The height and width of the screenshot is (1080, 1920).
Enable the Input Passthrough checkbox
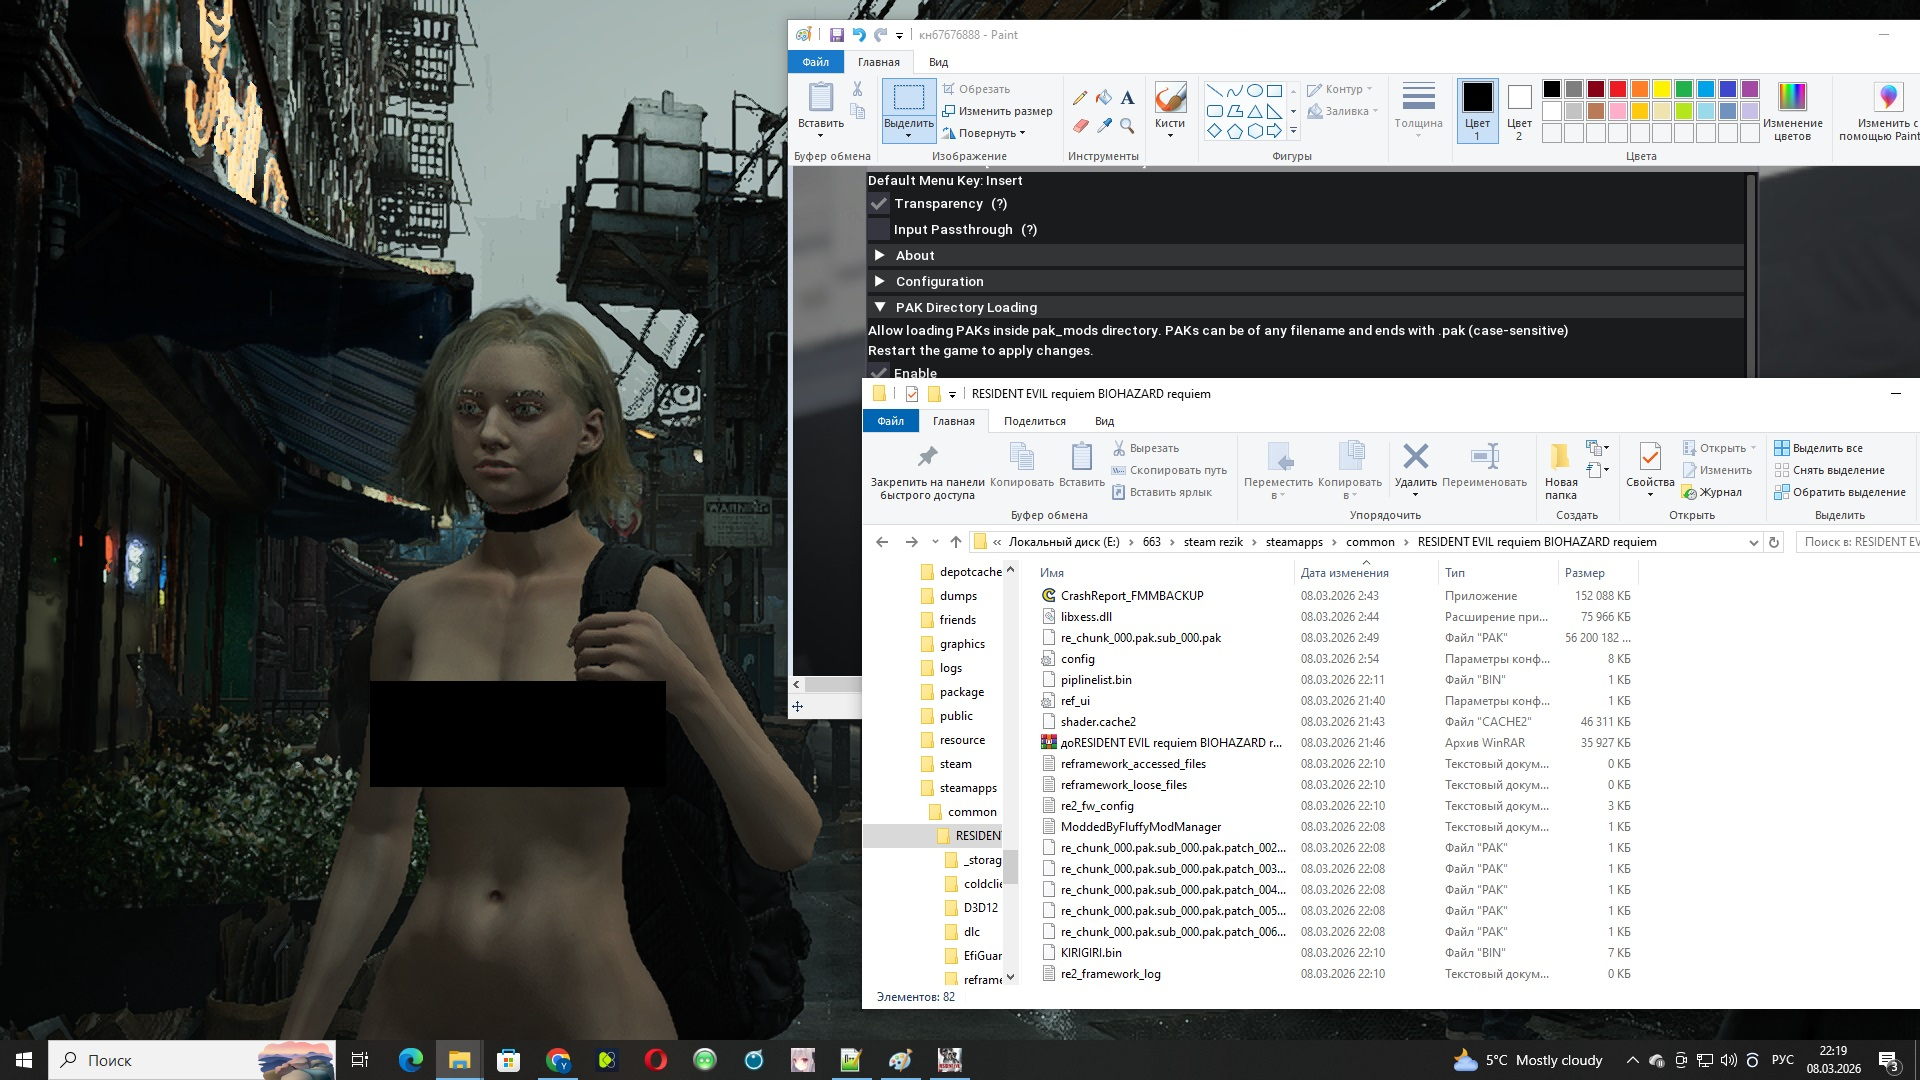[x=879, y=230]
